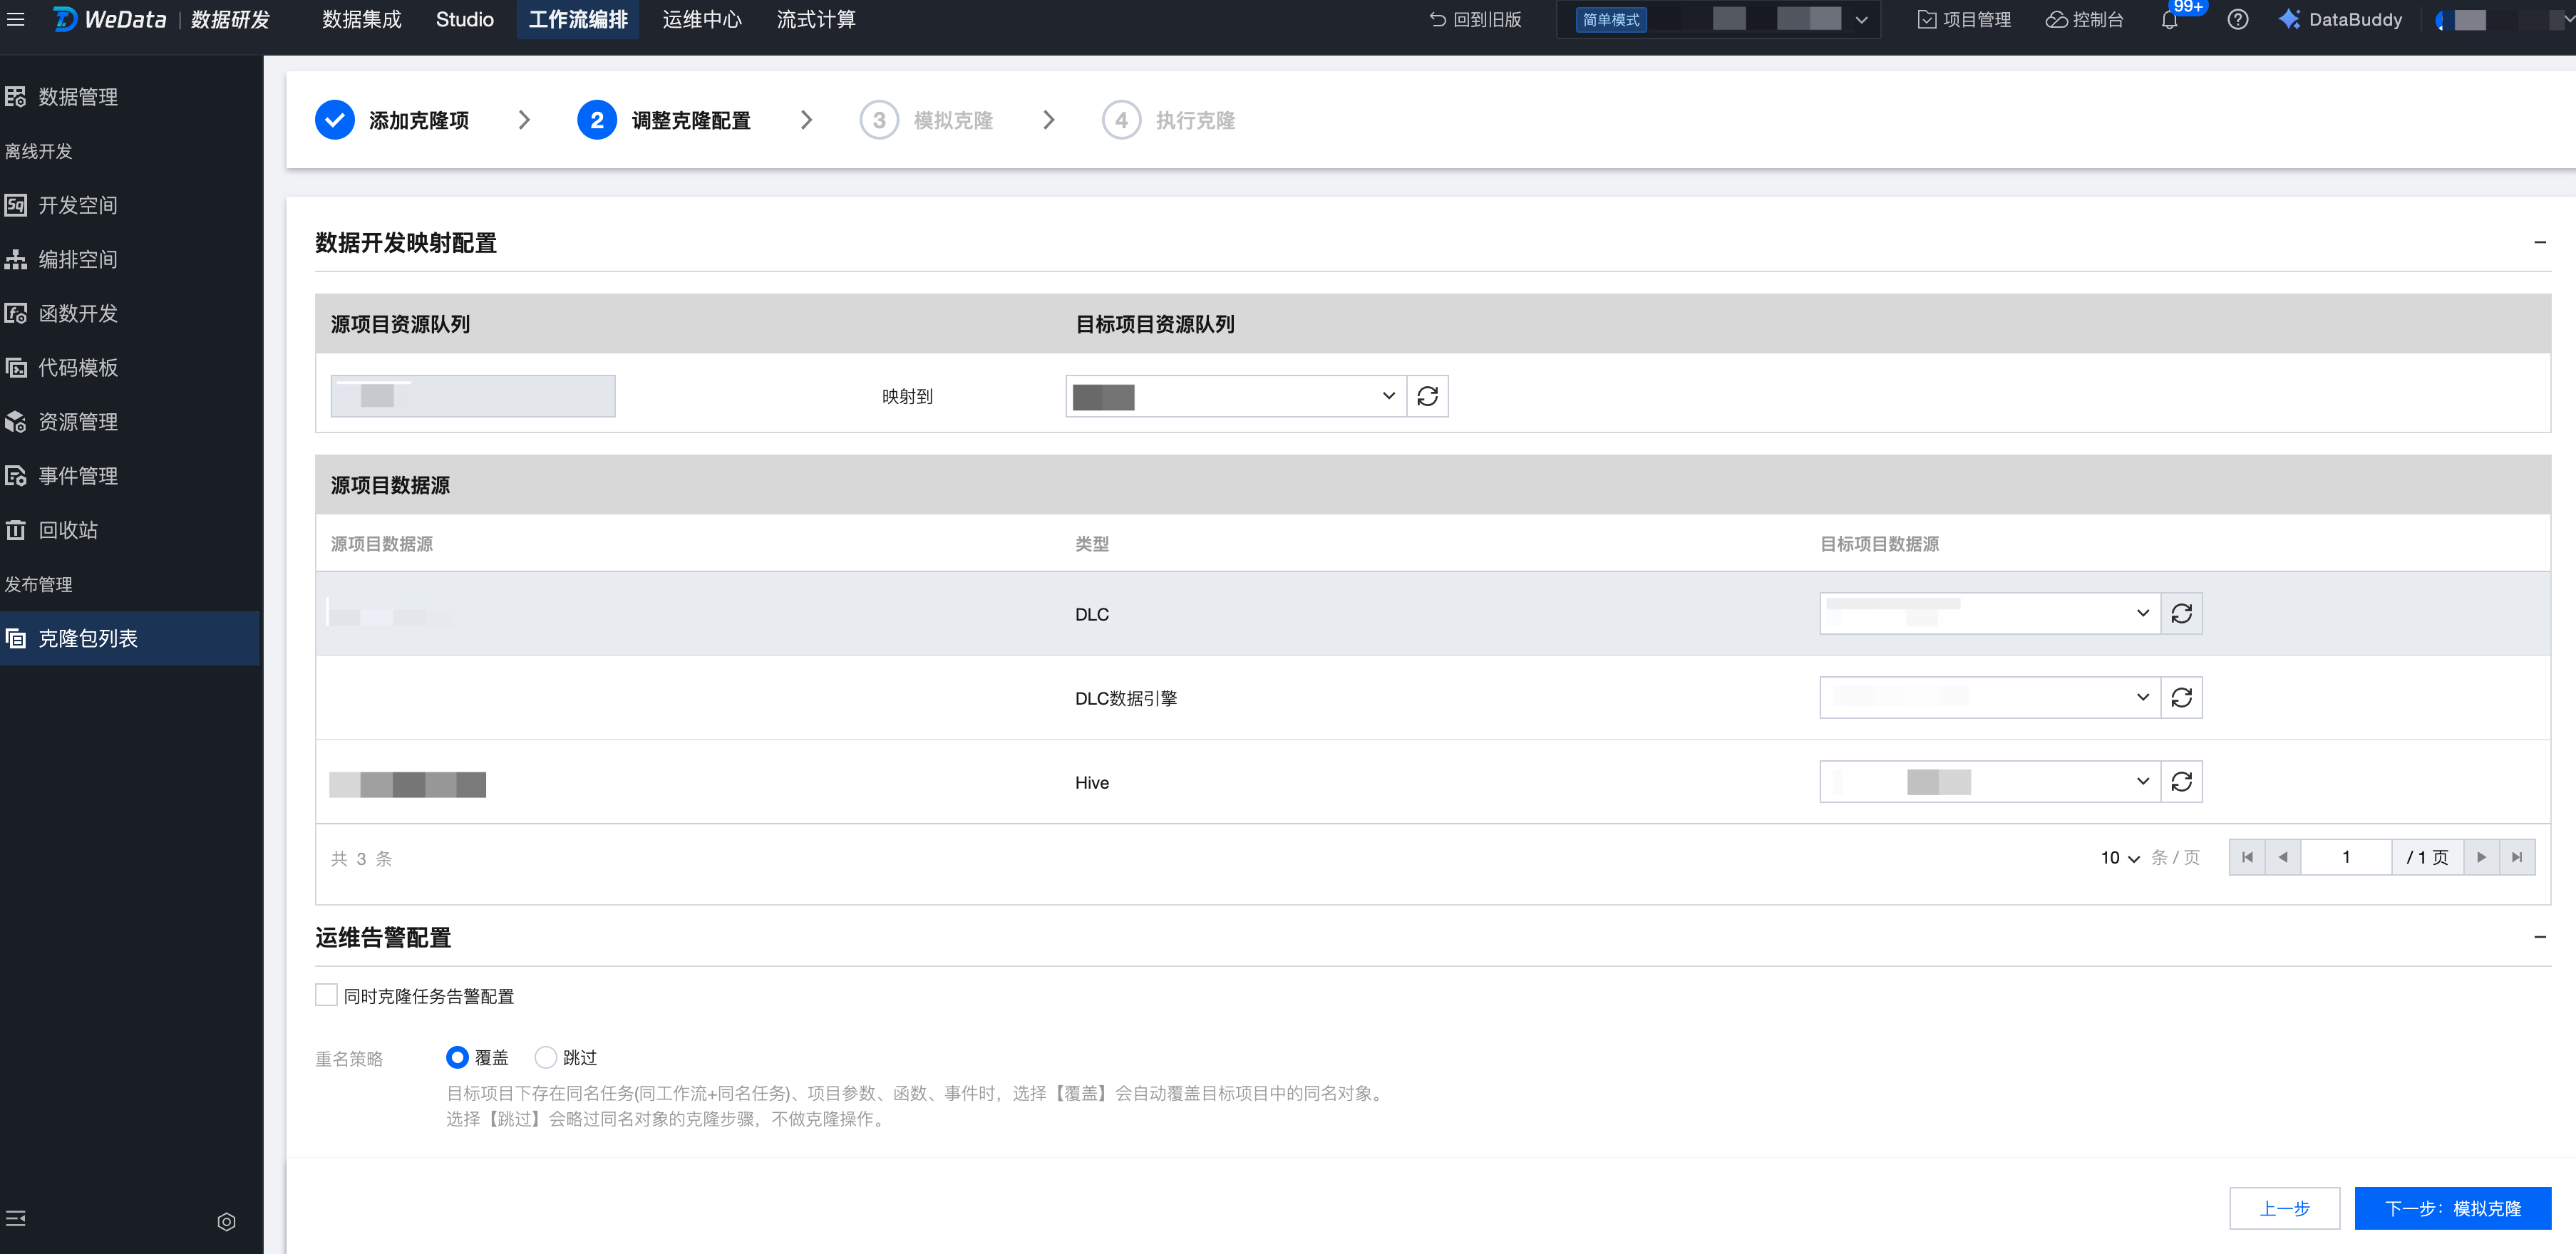Switch to the 运维中心 tab
Screen dimensions: 2576x1254
701,20
